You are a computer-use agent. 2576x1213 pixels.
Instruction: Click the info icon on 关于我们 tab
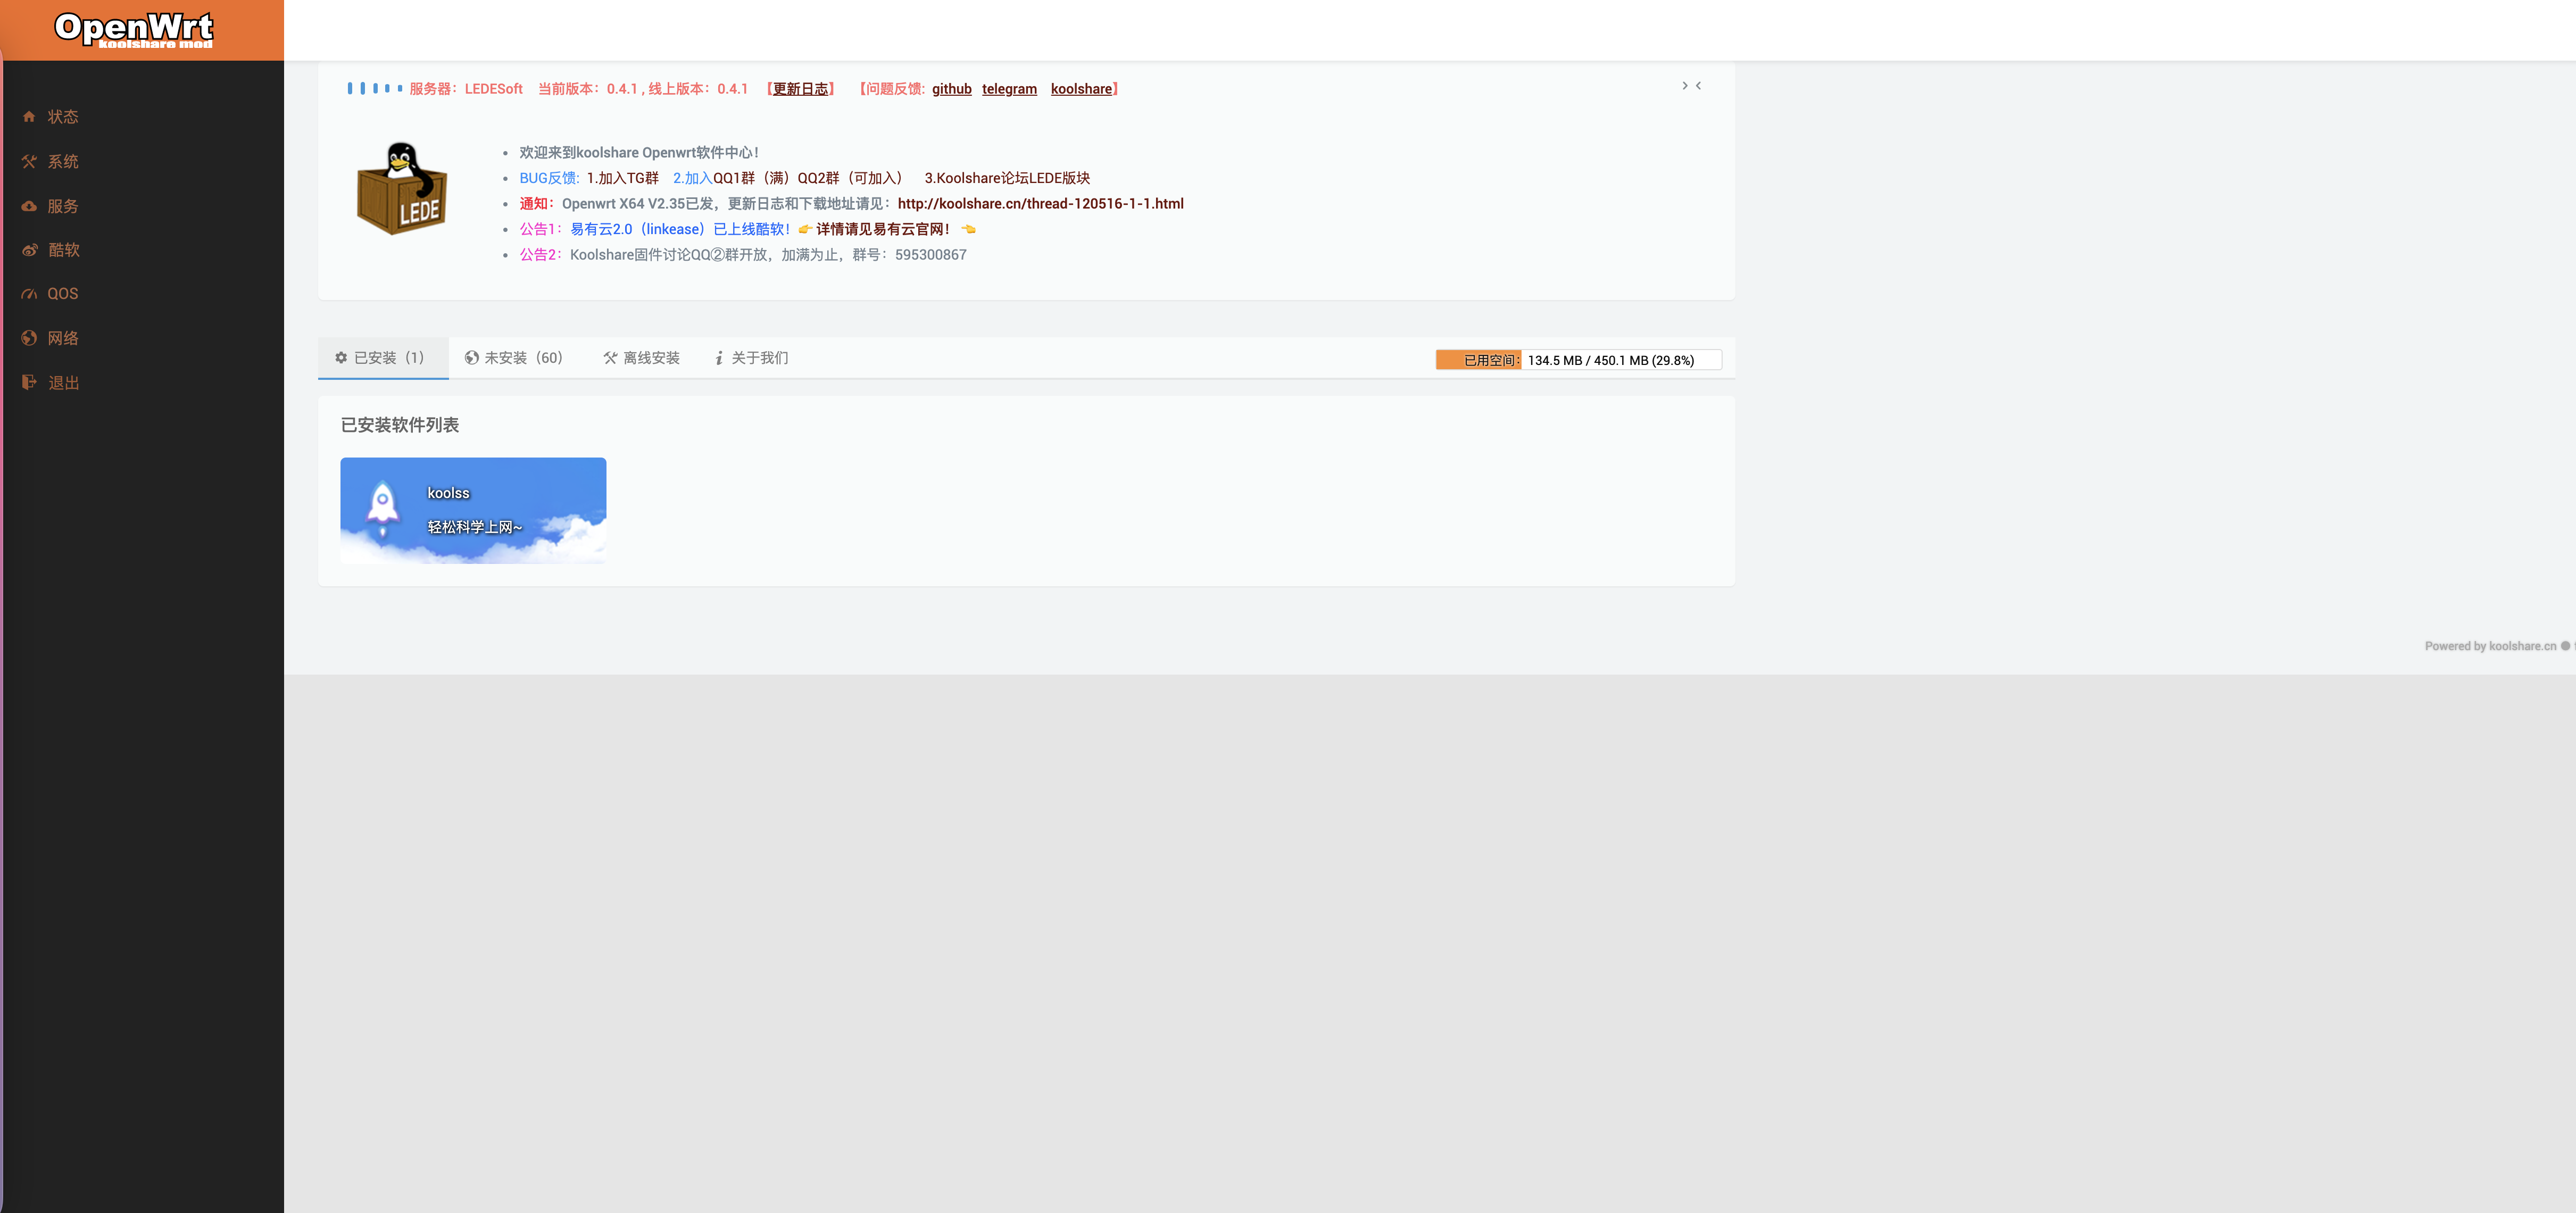point(719,358)
